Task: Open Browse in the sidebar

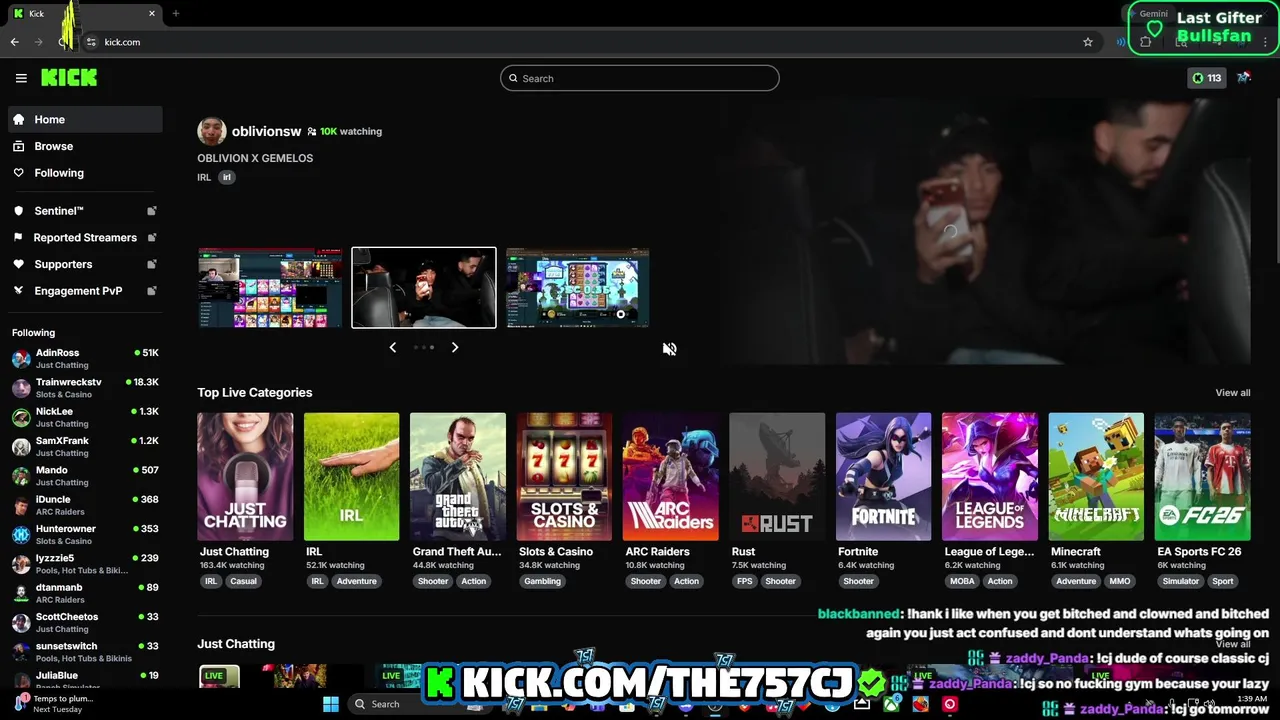Action: [x=85, y=146]
